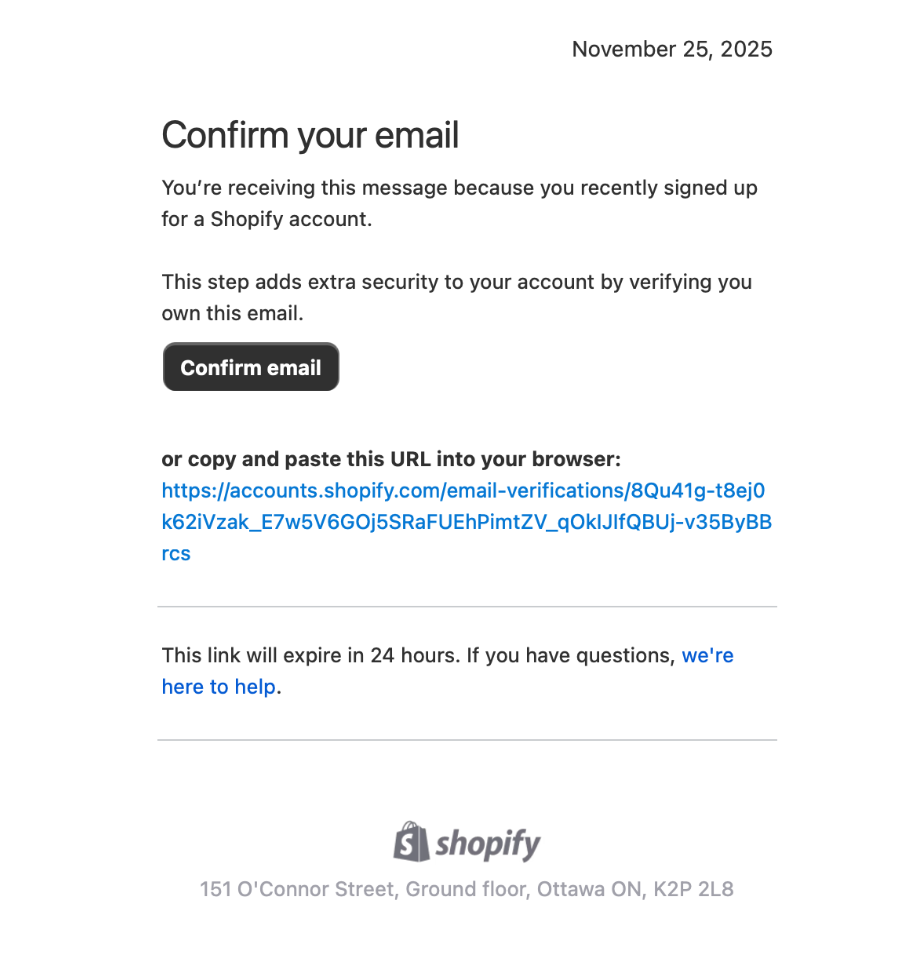Viewport: 913px width, 953px height.
Task: Click the "You're receiving this message" paragraph
Action: click(x=459, y=188)
